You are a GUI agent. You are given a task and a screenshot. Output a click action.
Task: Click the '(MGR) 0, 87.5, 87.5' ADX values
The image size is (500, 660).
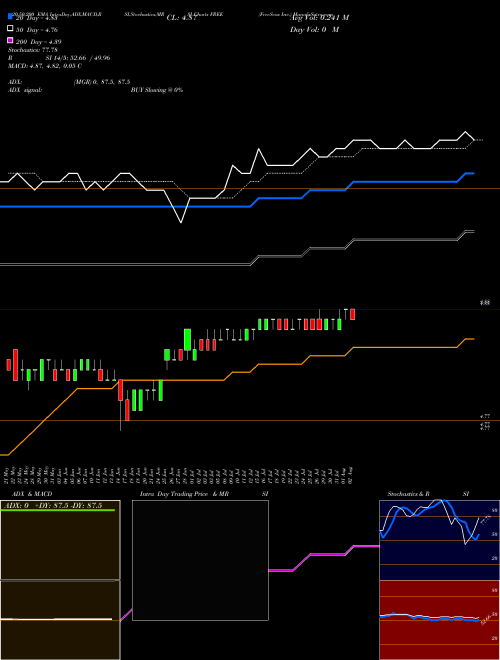[x=101, y=82]
